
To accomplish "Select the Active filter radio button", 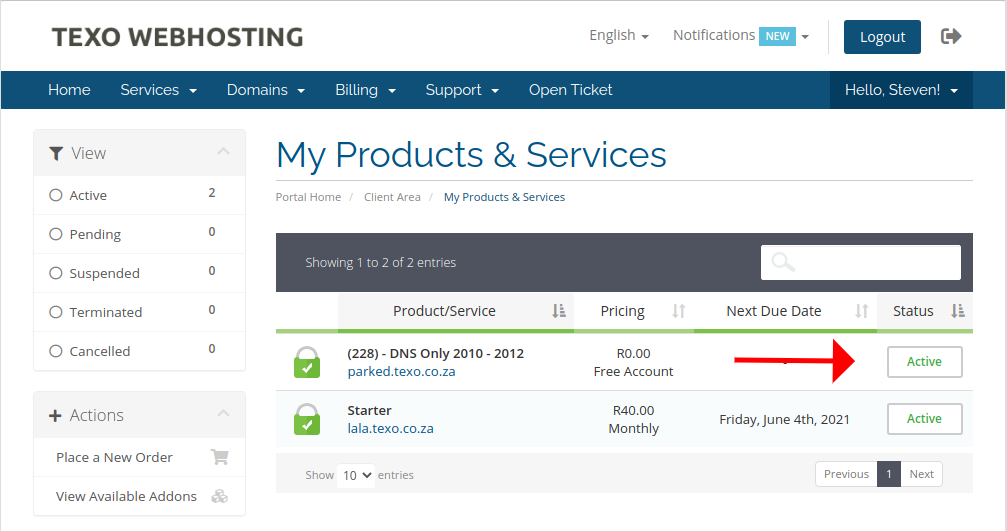I will coord(56,195).
